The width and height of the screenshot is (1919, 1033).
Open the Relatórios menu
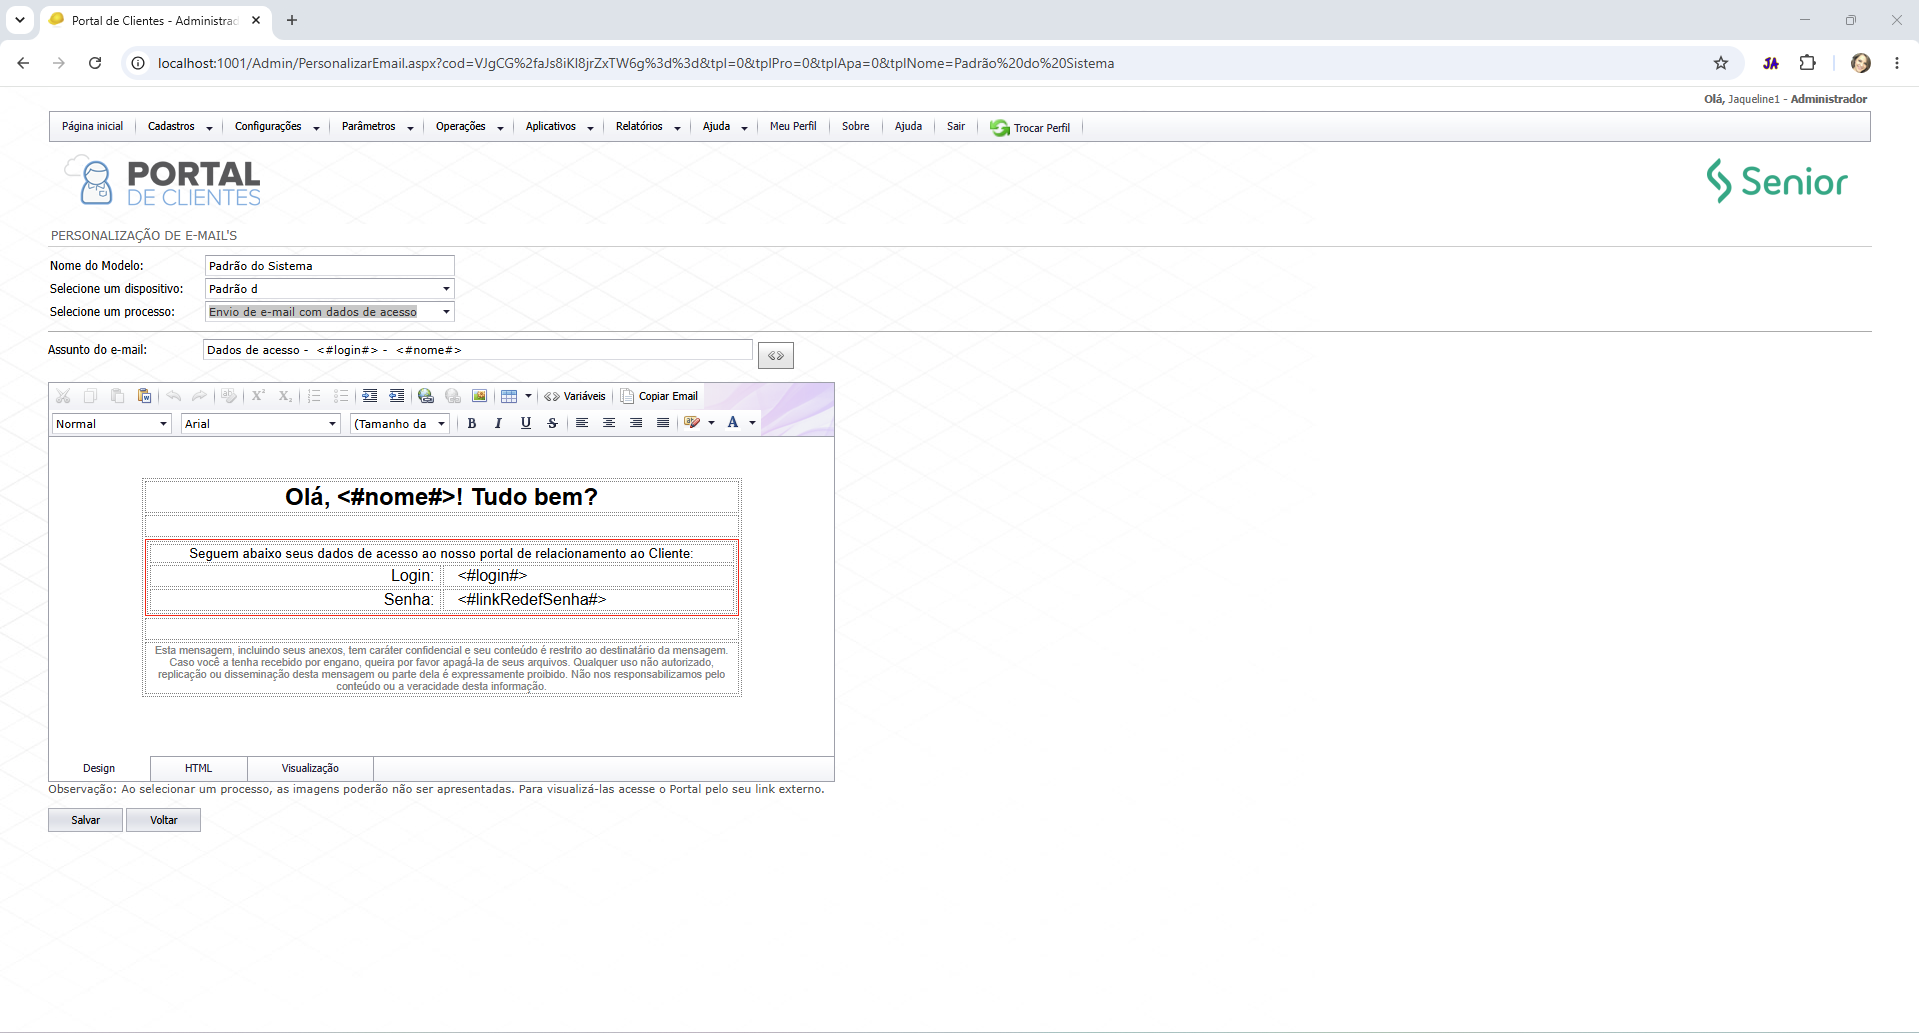point(648,127)
